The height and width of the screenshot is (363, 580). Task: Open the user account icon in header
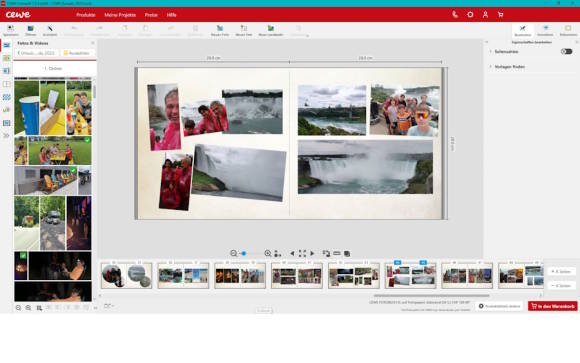click(485, 15)
